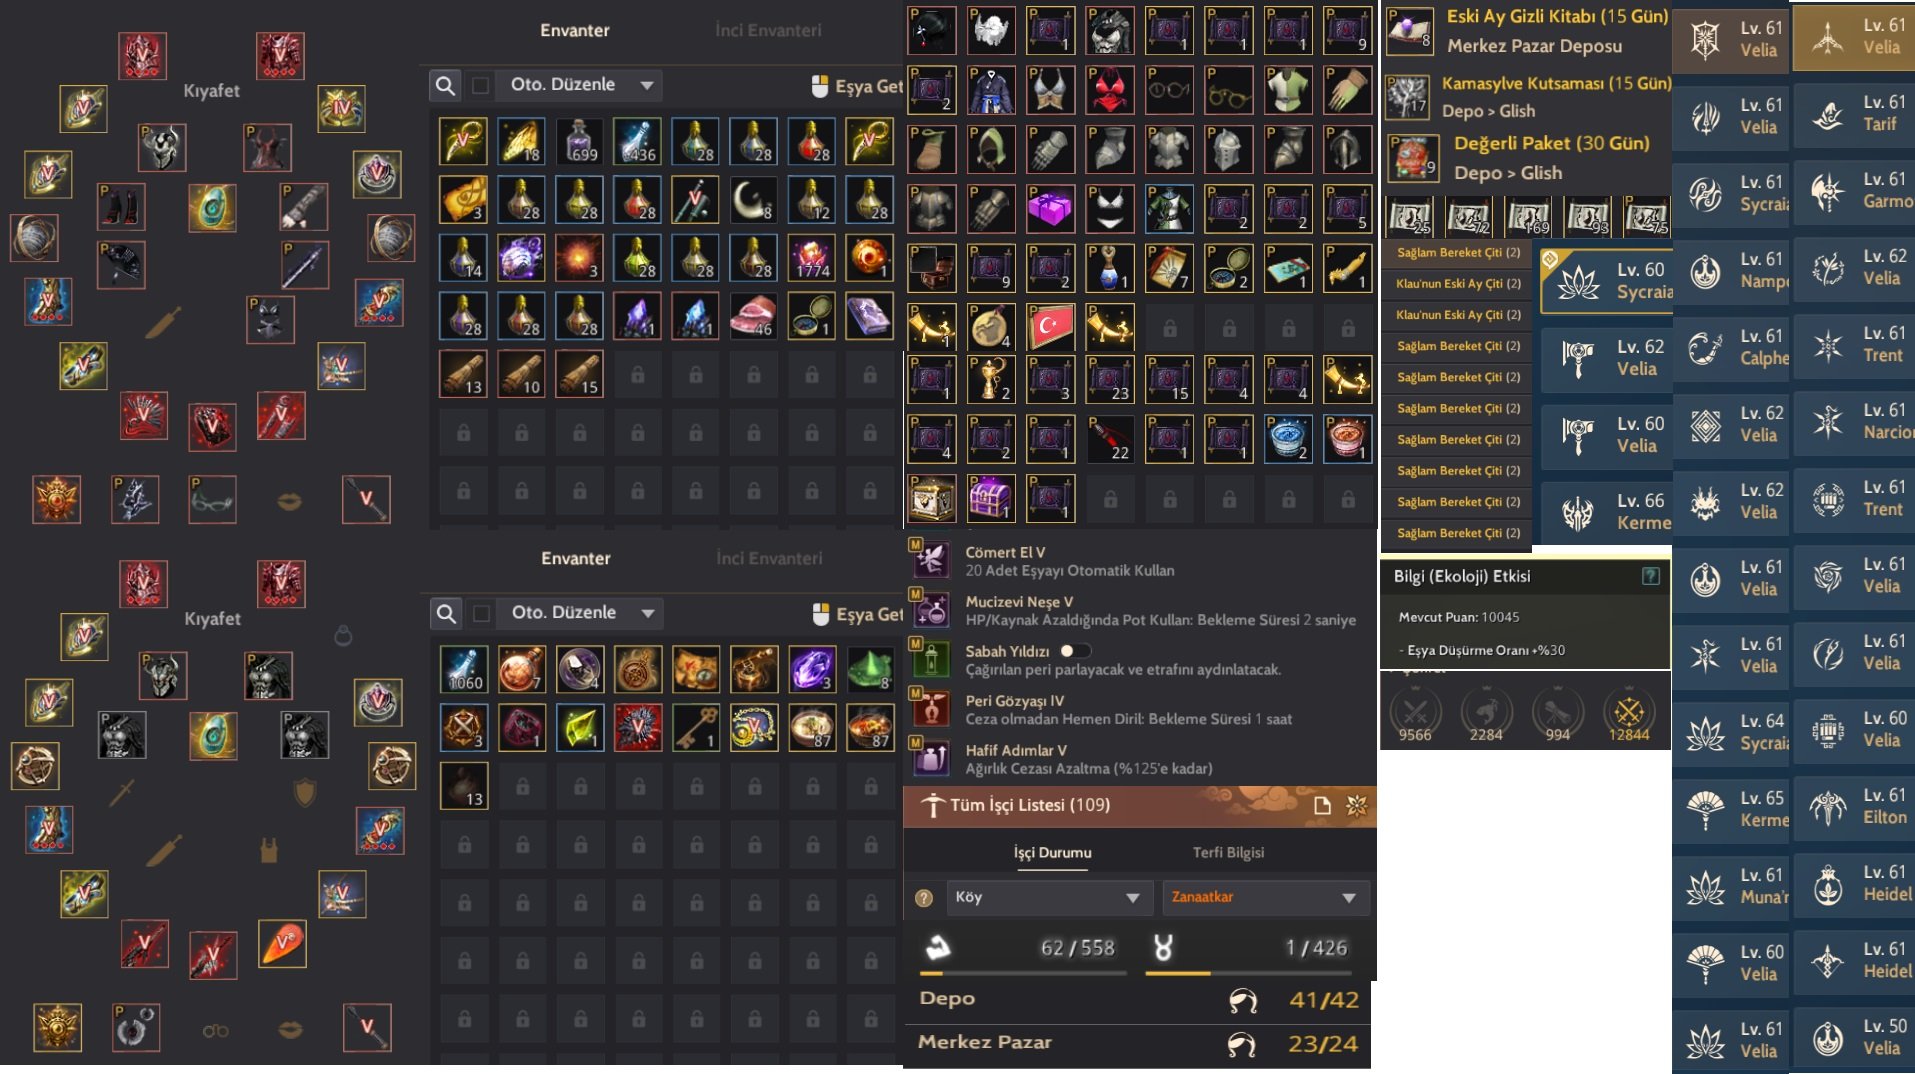
Task: Toggle the Sabah Yıldızı switch
Action: pyautogui.click(x=1074, y=651)
